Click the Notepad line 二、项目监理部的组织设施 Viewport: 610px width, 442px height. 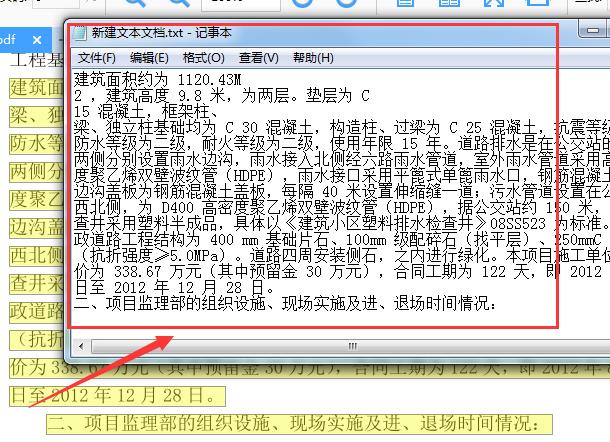285,303
